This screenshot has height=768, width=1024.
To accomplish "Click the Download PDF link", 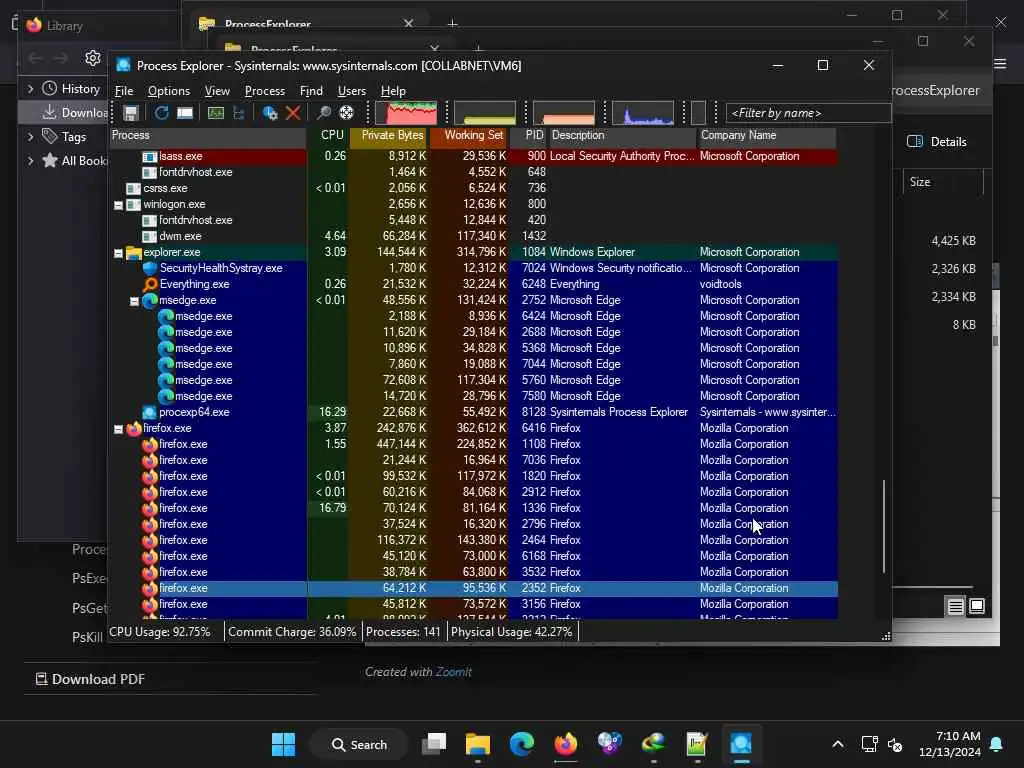I will (90, 679).
